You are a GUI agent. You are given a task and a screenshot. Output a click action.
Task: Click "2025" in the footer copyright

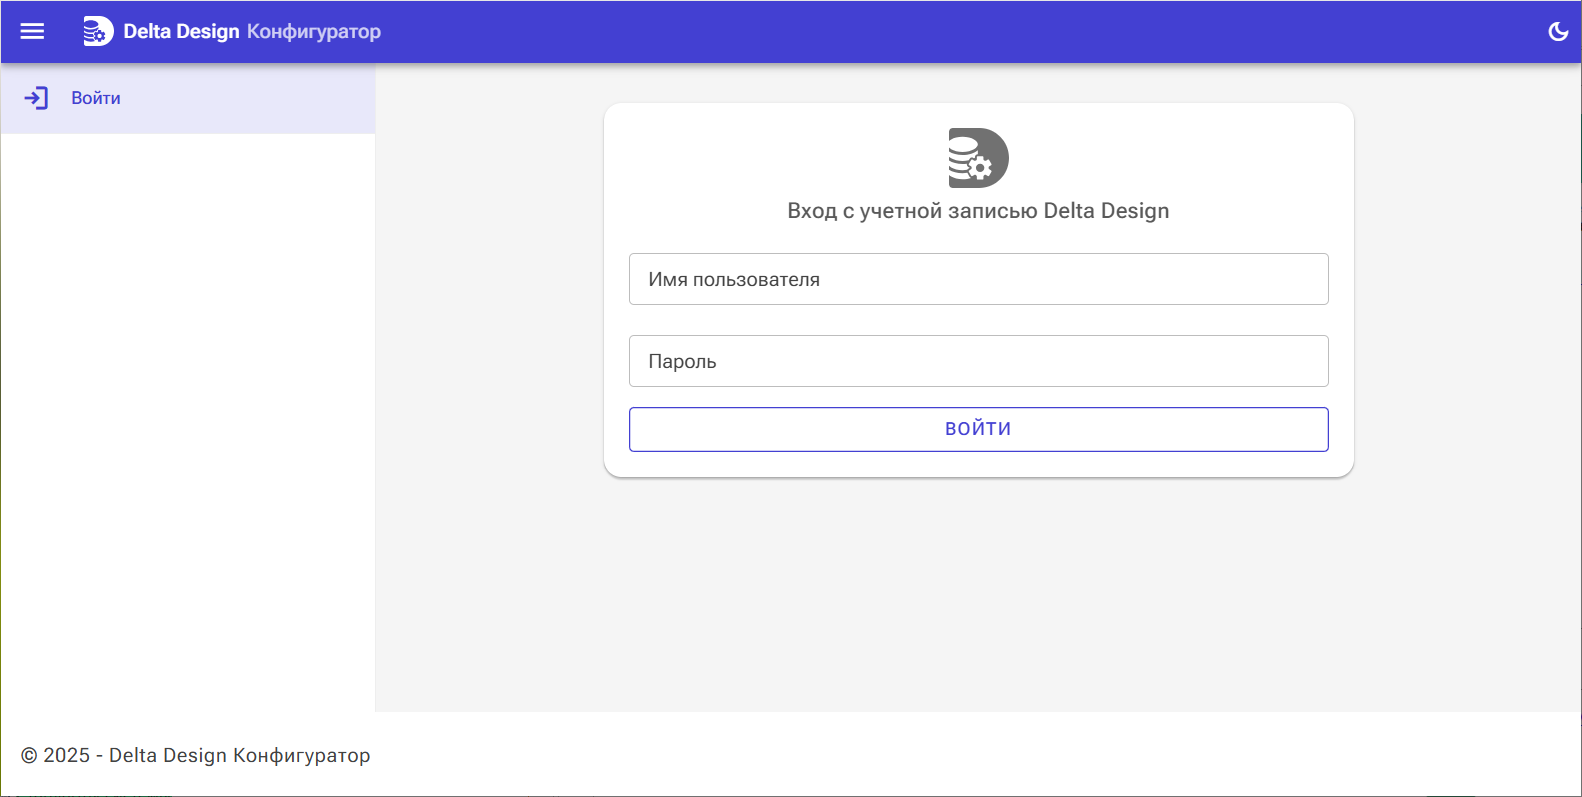click(x=67, y=756)
